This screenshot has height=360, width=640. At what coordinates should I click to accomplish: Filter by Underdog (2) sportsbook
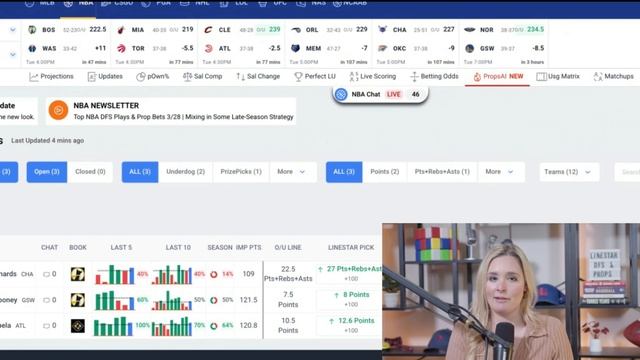pyautogui.click(x=185, y=172)
